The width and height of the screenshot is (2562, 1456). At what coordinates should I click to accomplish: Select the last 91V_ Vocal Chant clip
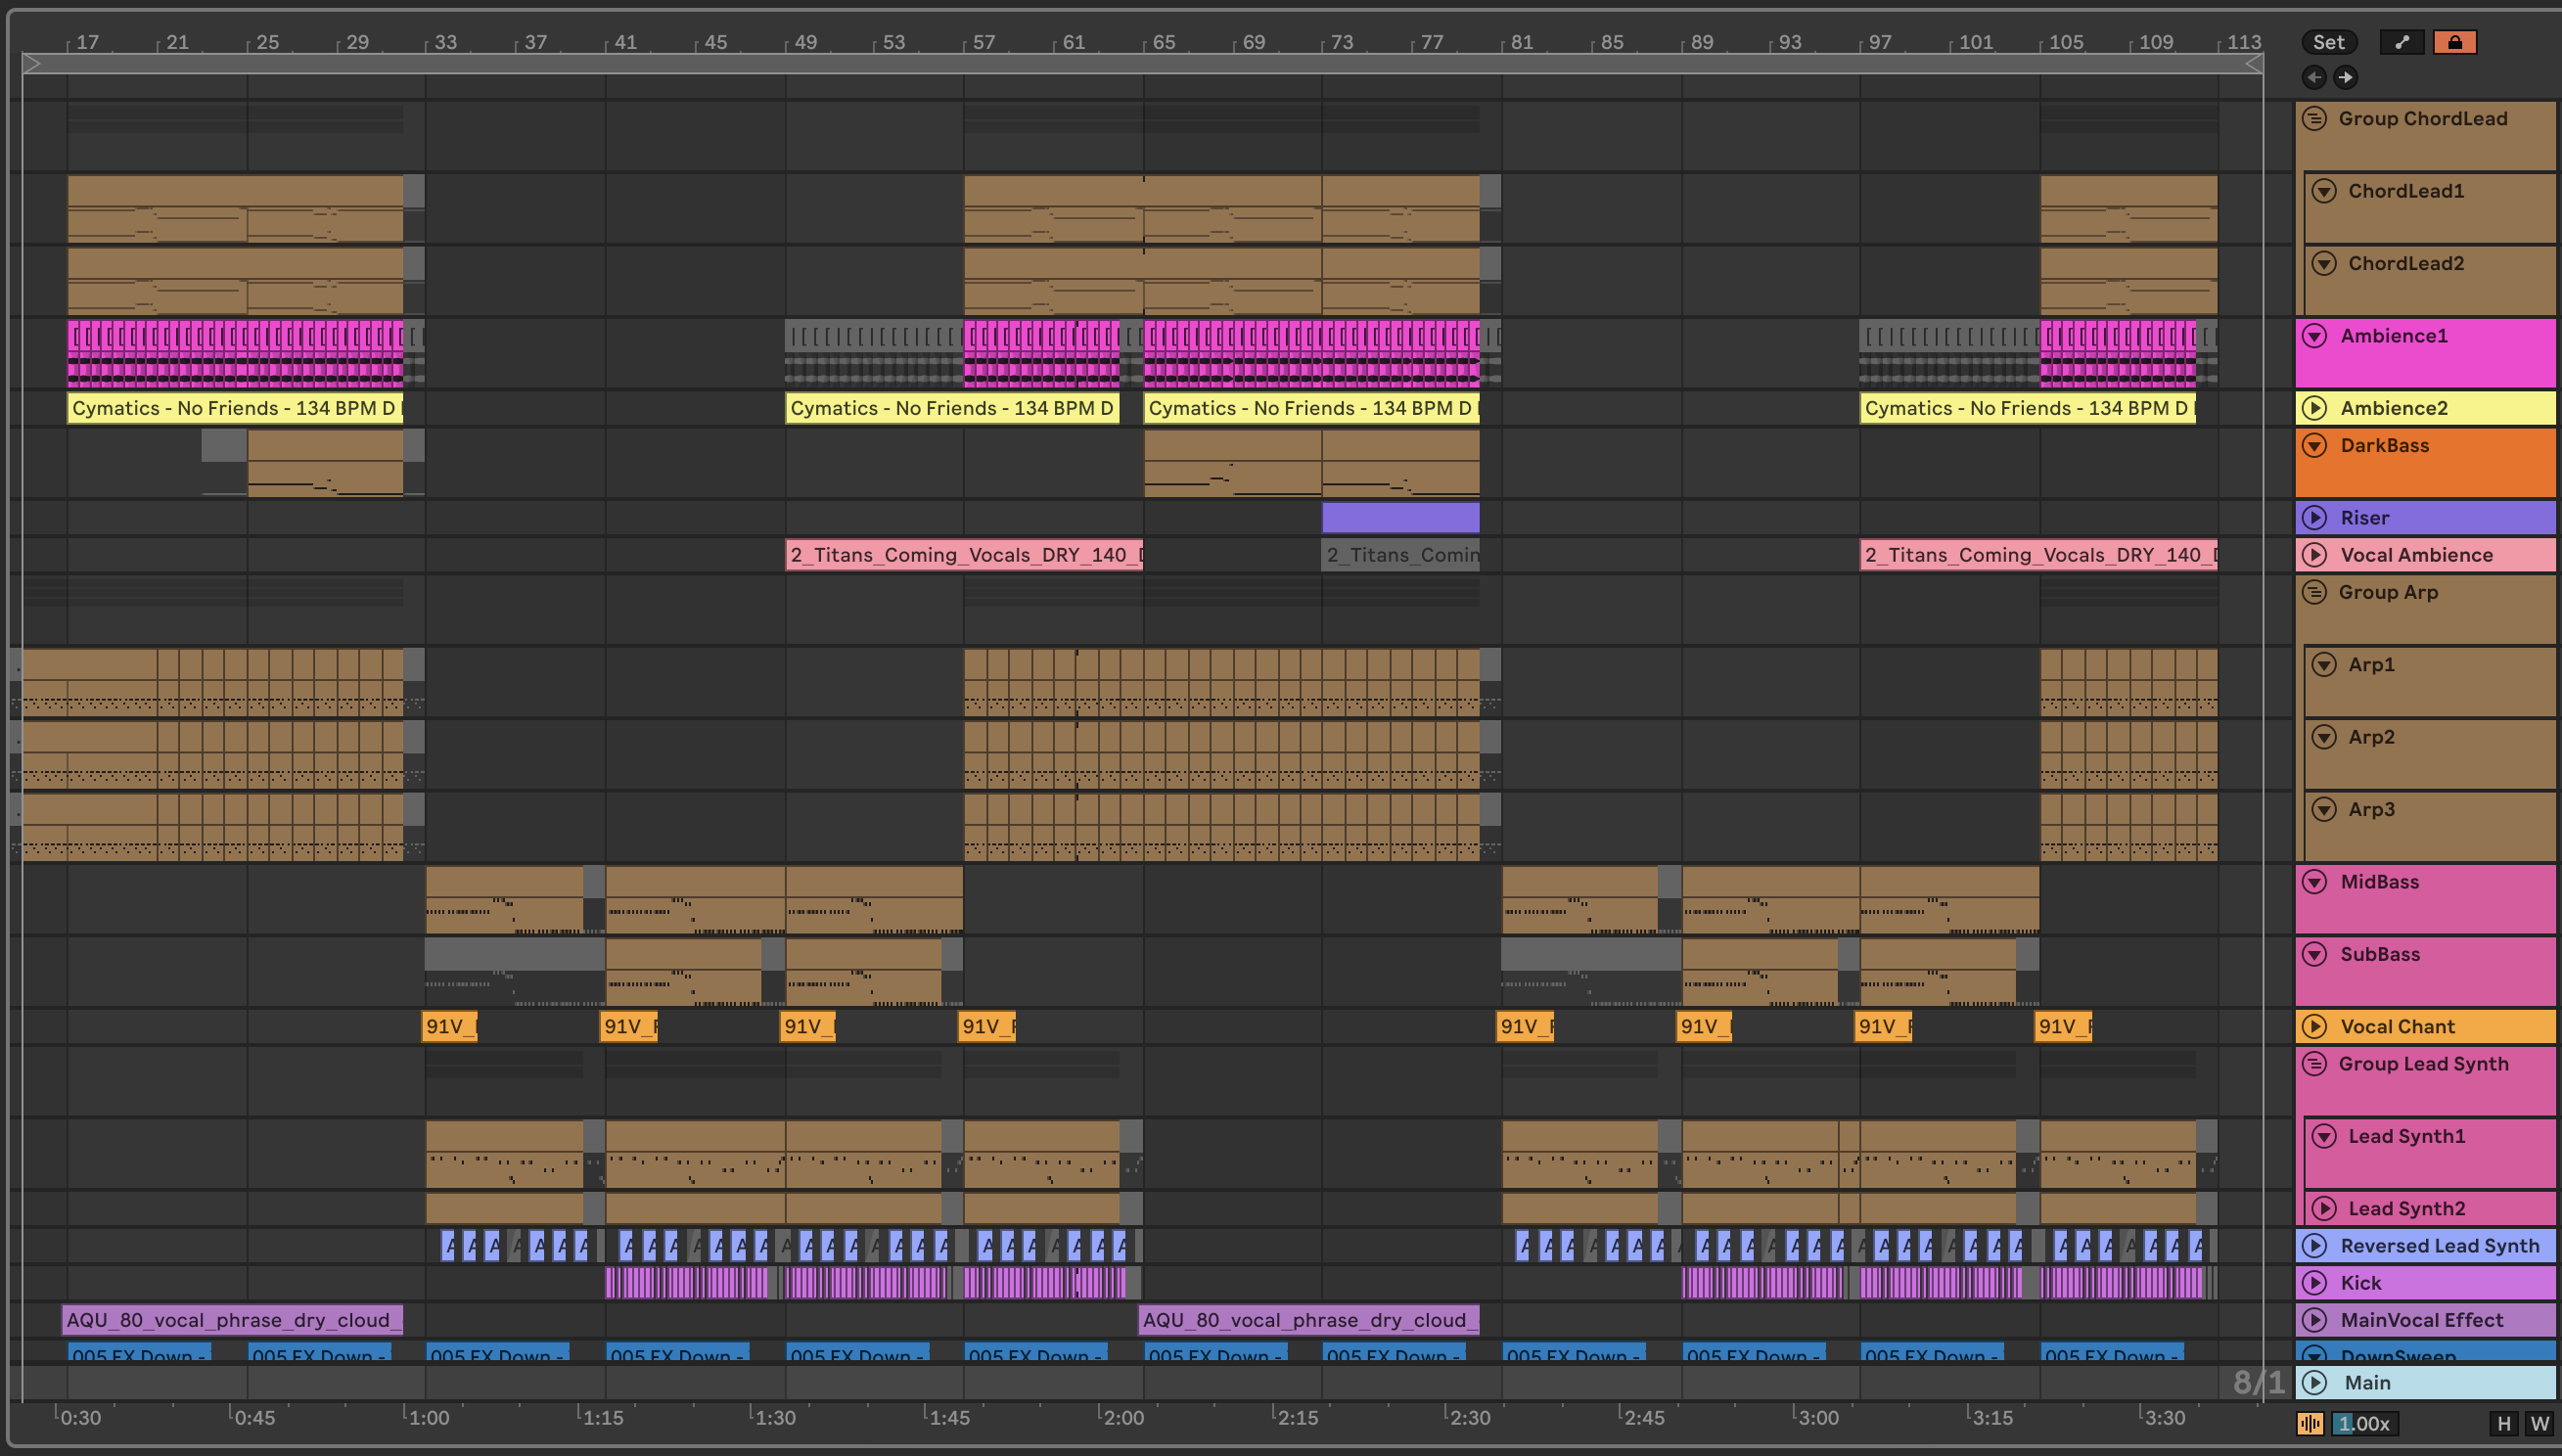click(x=2063, y=1027)
